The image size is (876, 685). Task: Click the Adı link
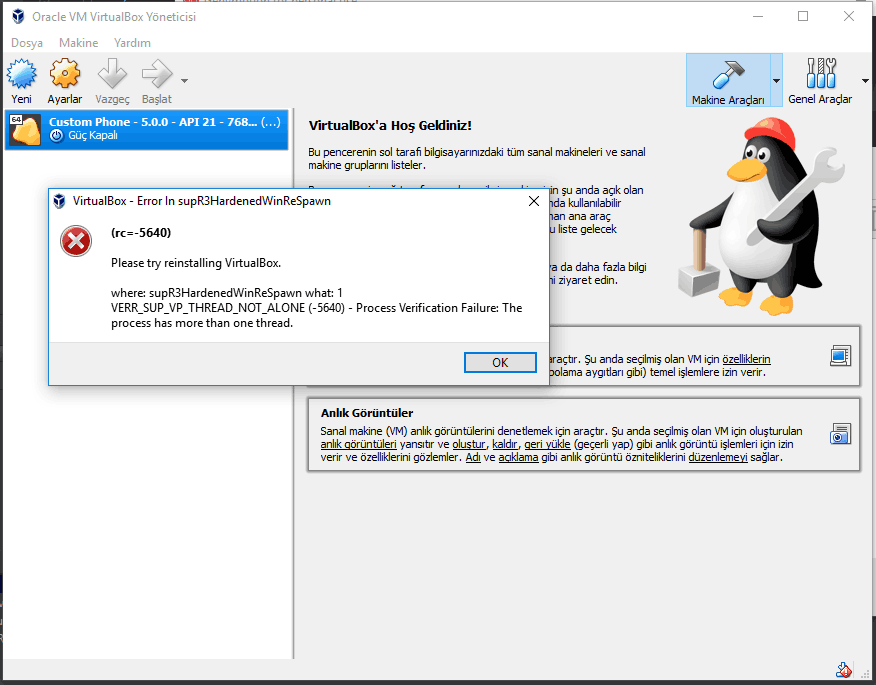(x=473, y=457)
